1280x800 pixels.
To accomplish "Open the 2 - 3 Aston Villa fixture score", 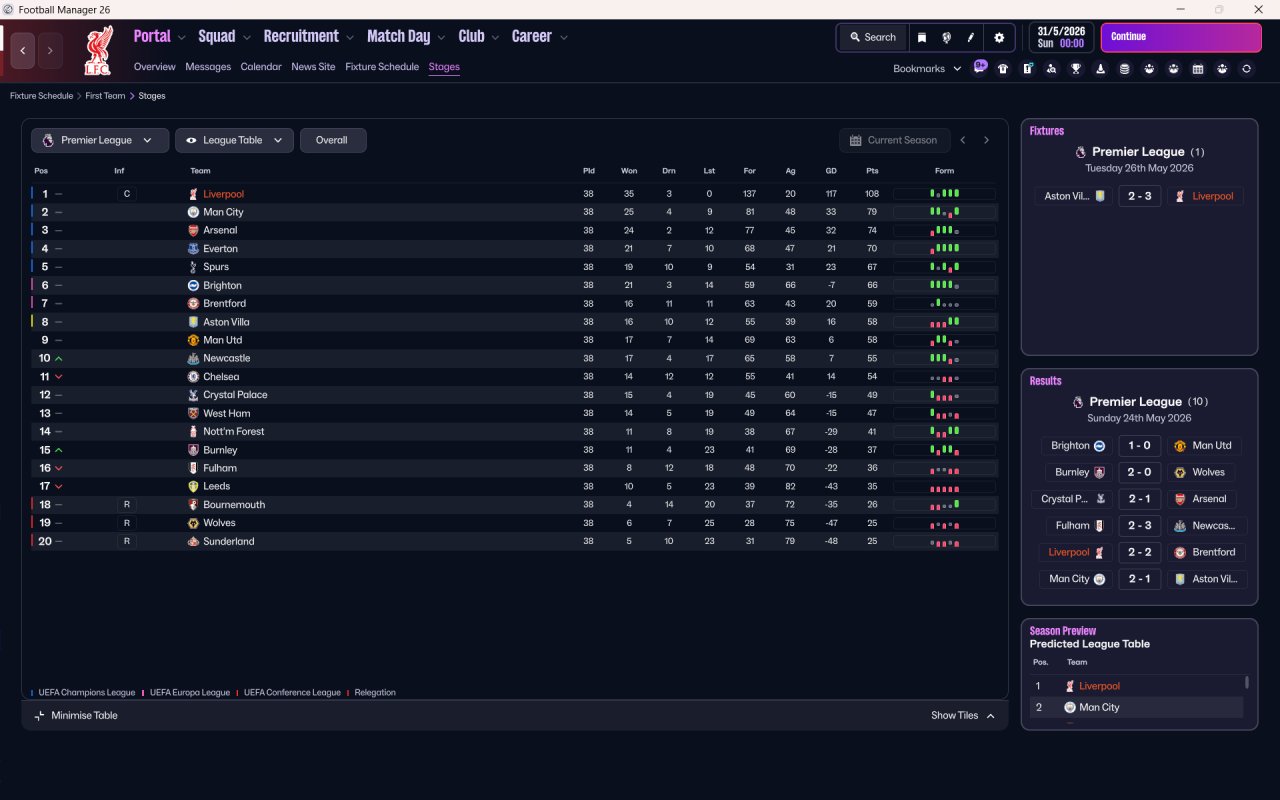I will click(1140, 196).
